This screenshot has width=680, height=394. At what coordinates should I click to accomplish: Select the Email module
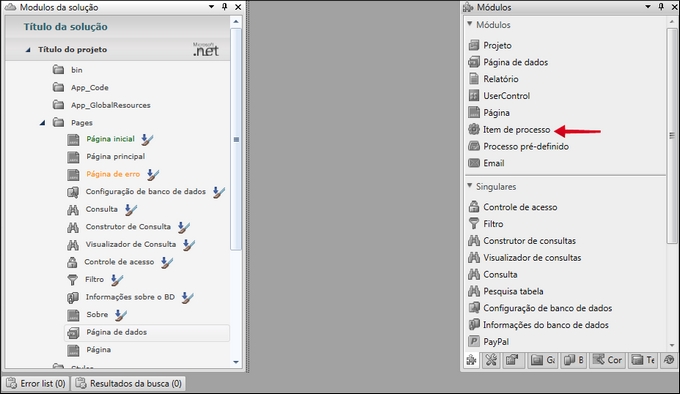(x=486, y=163)
